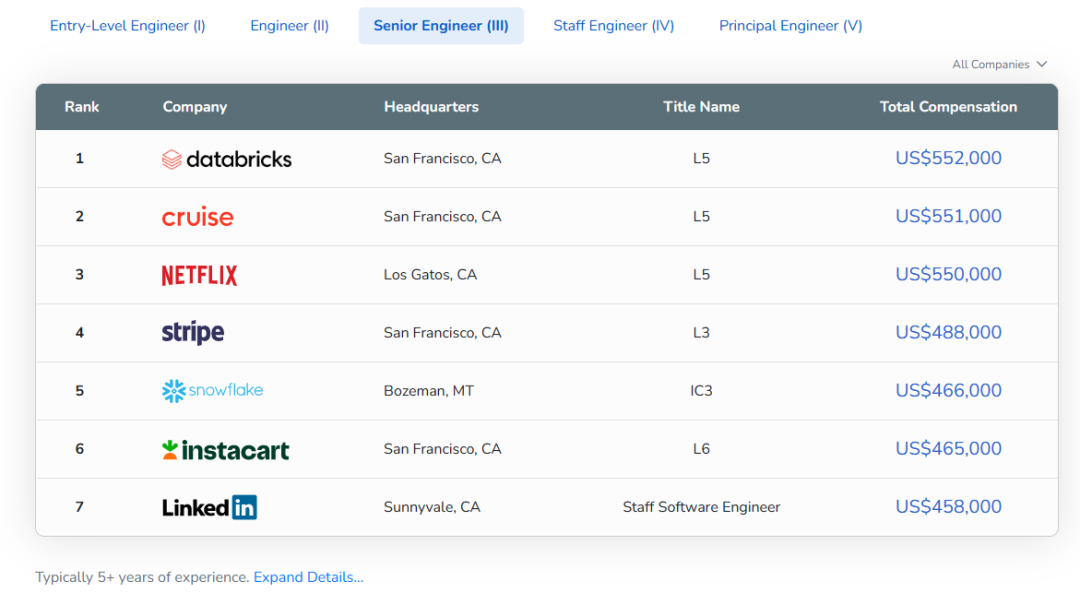Image resolution: width=1080 pixels, height=593 pixels.
Task: Click the chevron next to All Companies
Action: point(1042,64)
